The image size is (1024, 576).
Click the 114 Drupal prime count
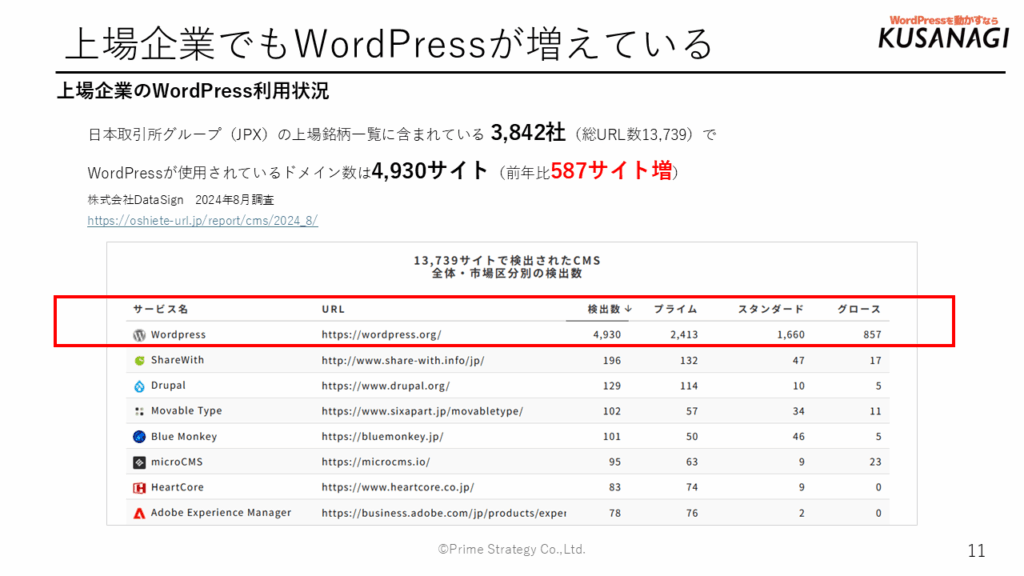[689, 386]
